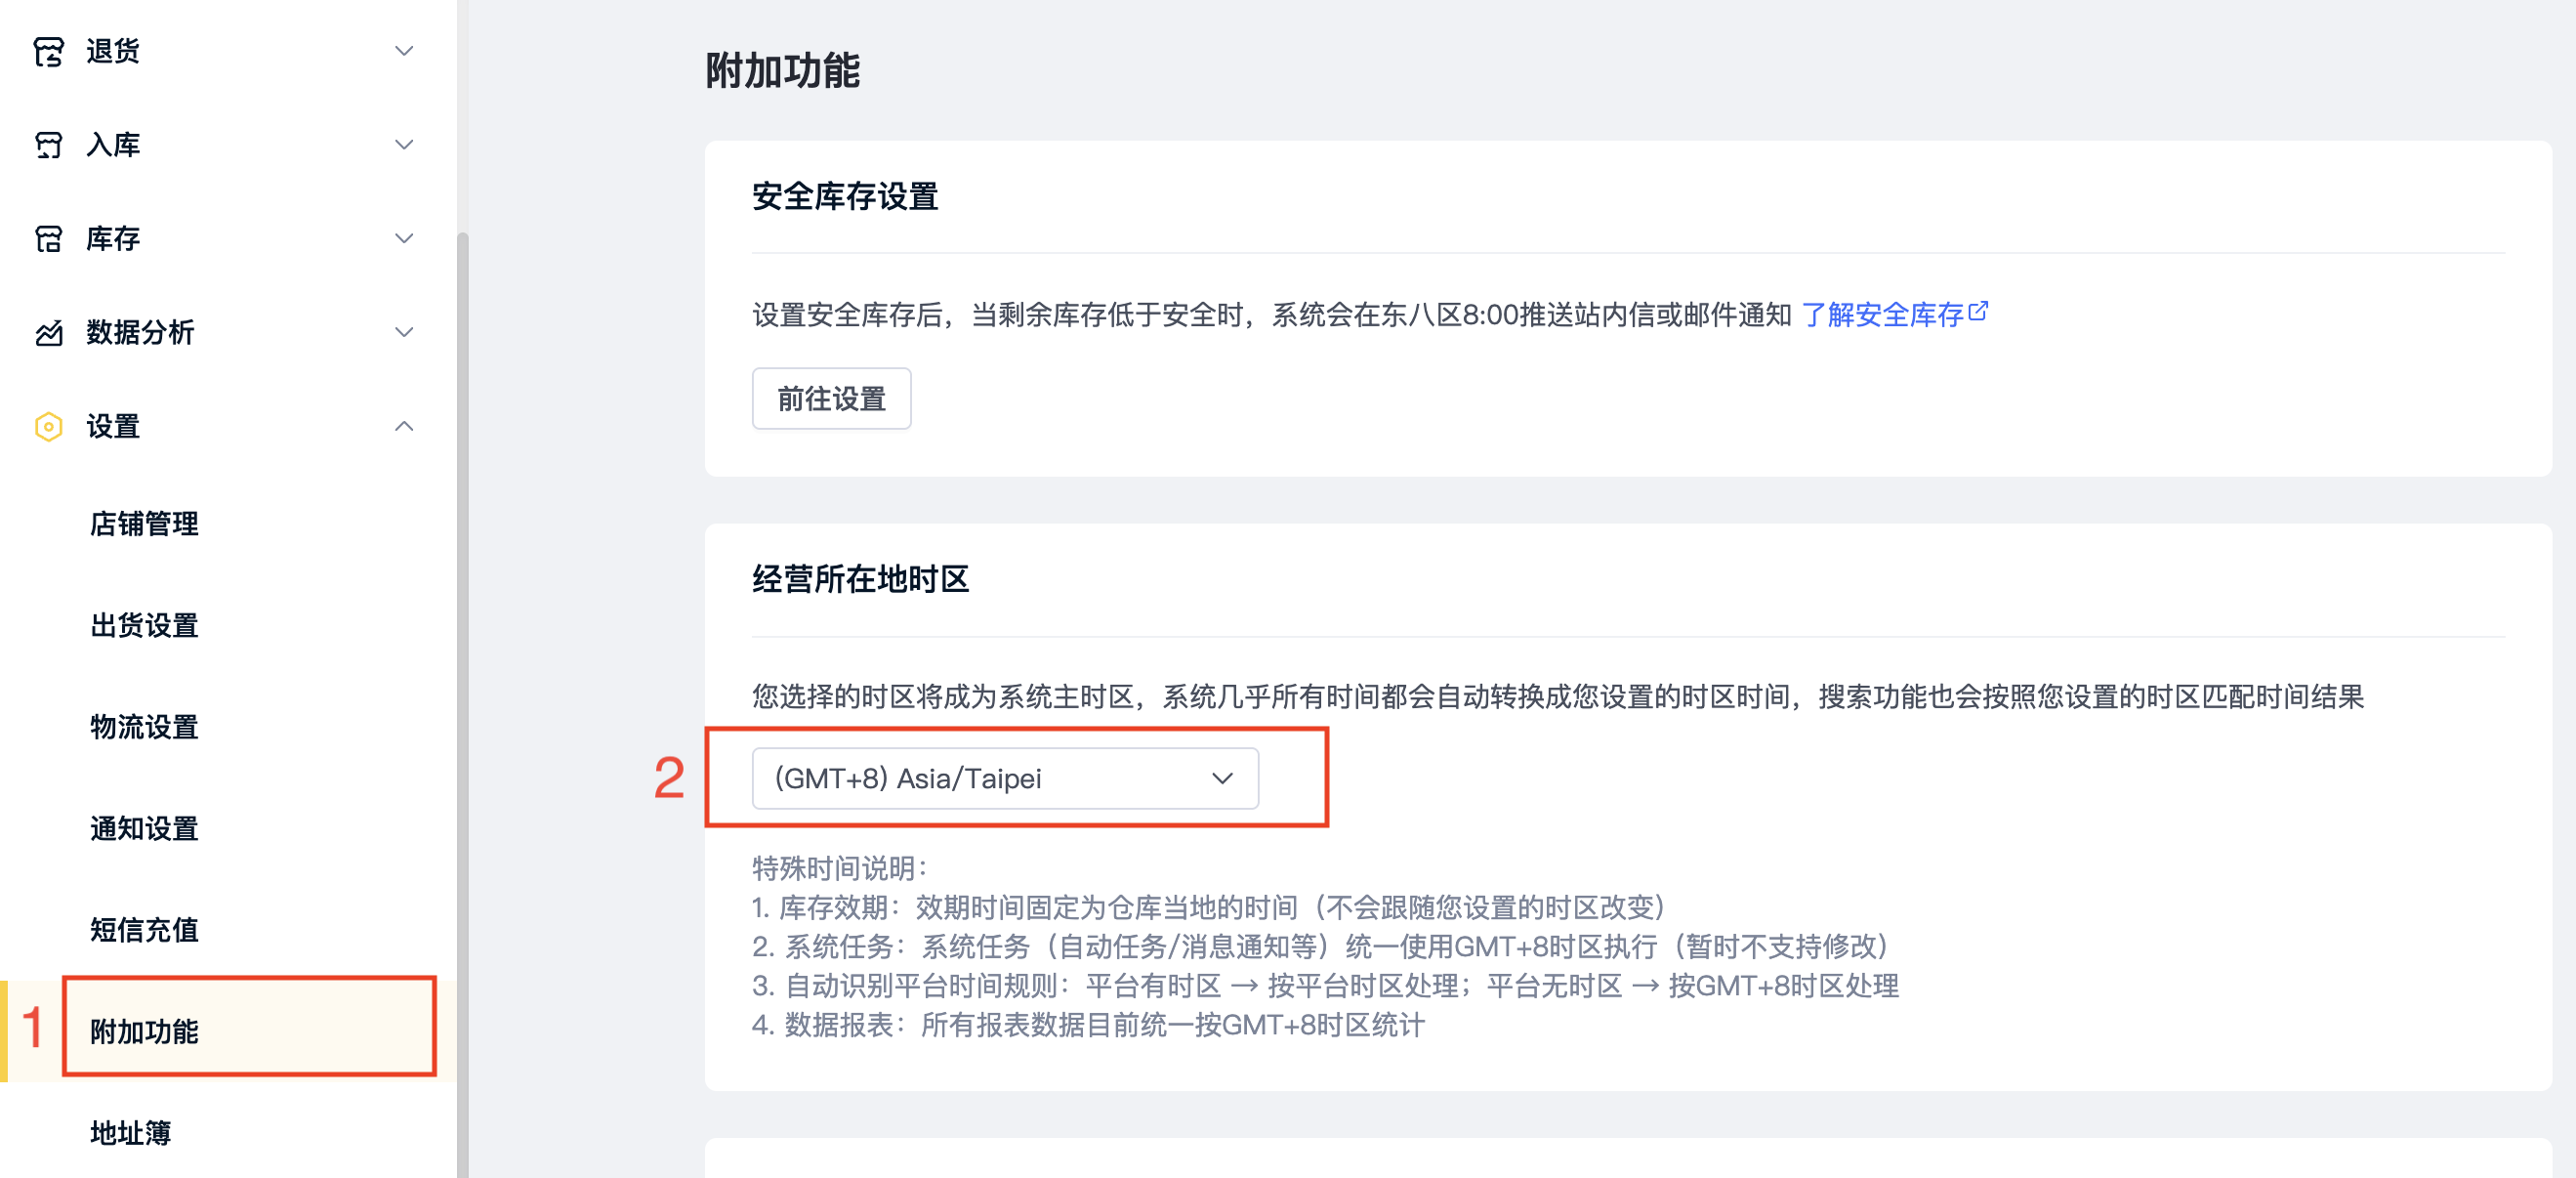Click the 前往设置 button
The width and height of the screenshot is (2576, 1178).
[831, 399]
